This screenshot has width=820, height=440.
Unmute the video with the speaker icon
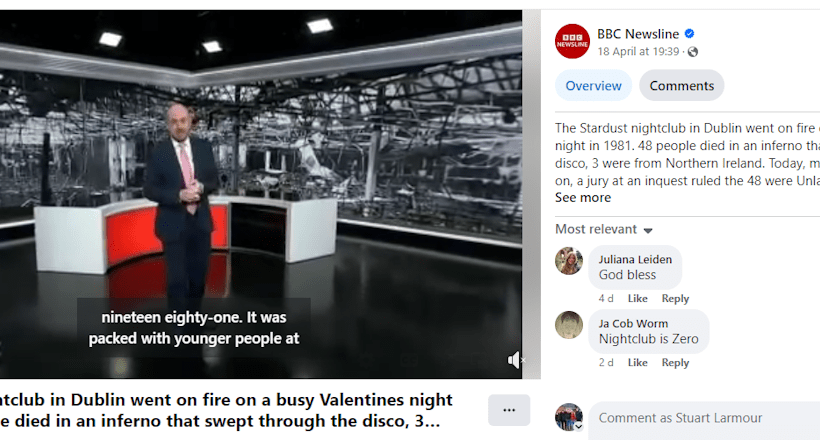coord(515,360)
